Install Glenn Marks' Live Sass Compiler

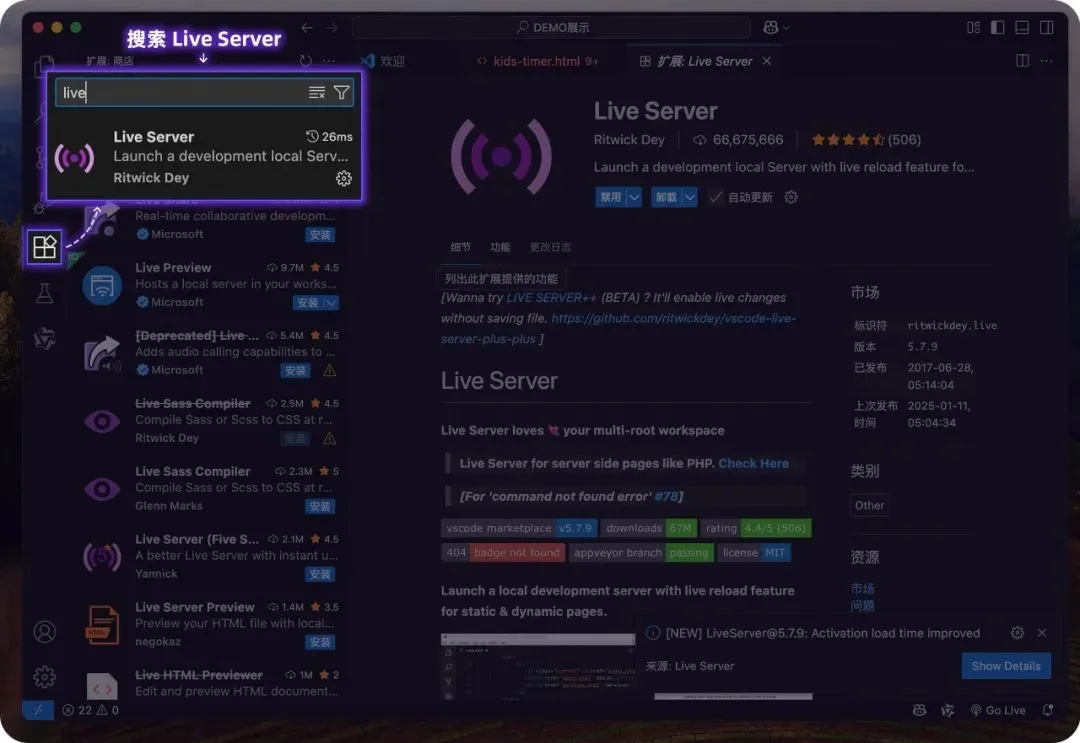(x=320, y=507)
